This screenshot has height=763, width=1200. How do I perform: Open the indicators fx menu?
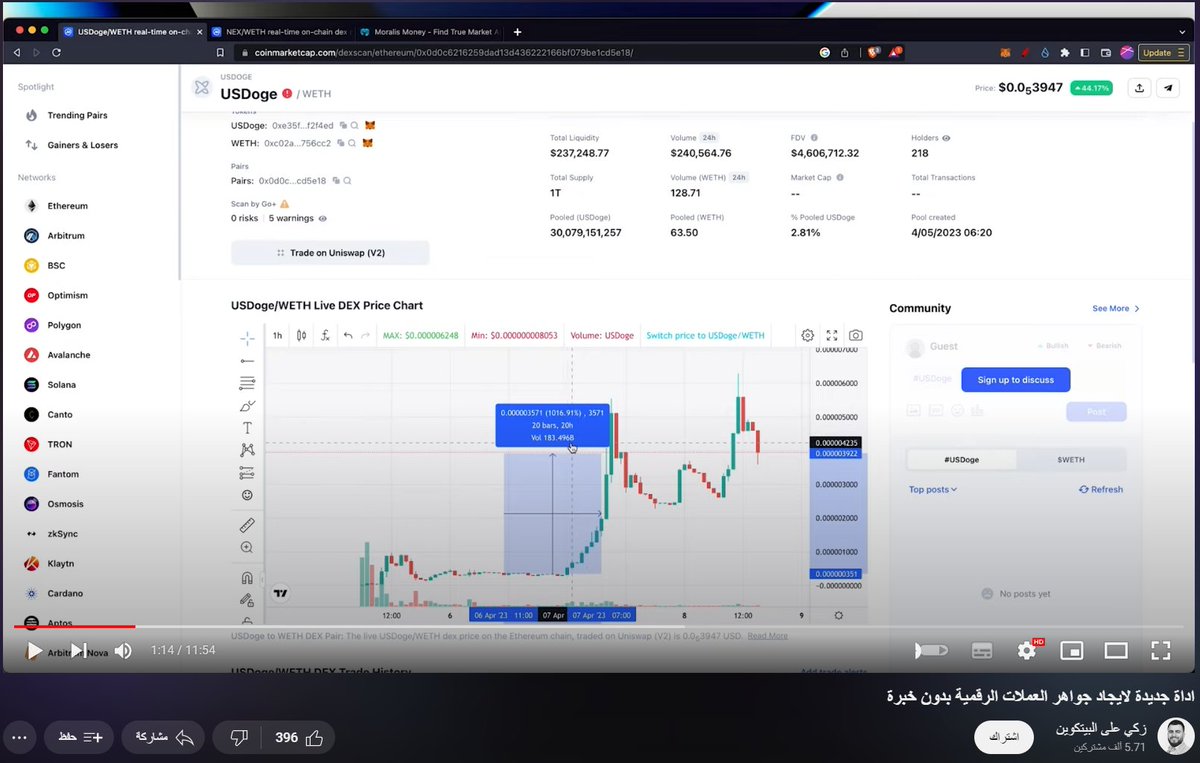pos(325,336)
